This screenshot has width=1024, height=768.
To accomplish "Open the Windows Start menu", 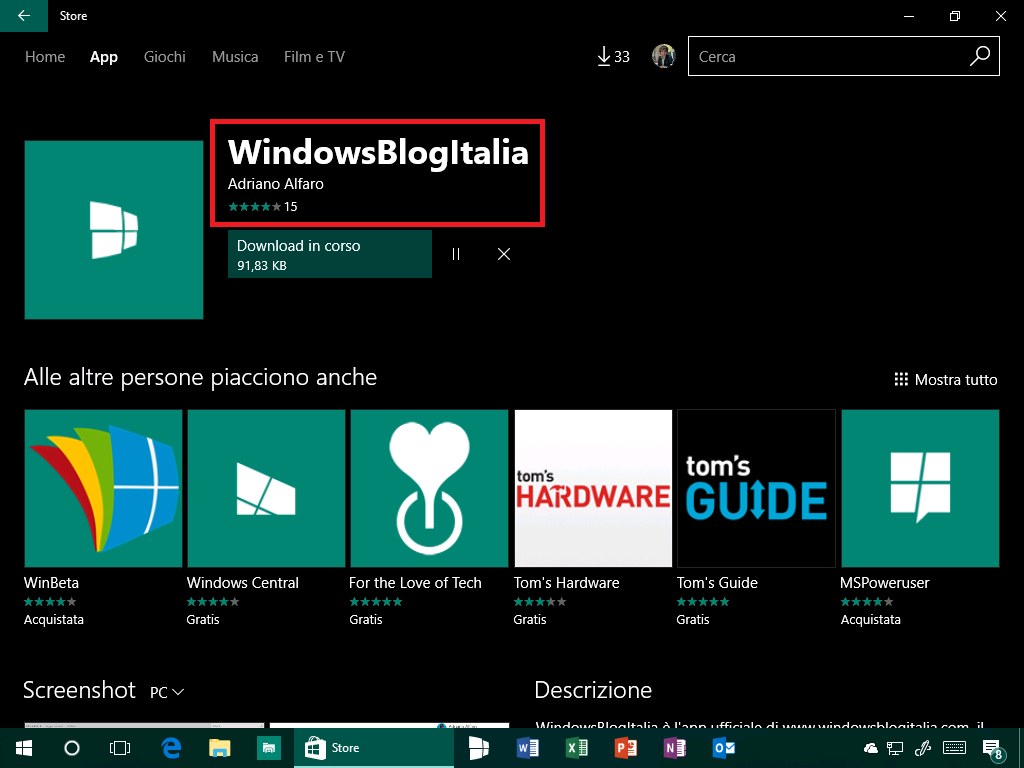I will (24, 748).
